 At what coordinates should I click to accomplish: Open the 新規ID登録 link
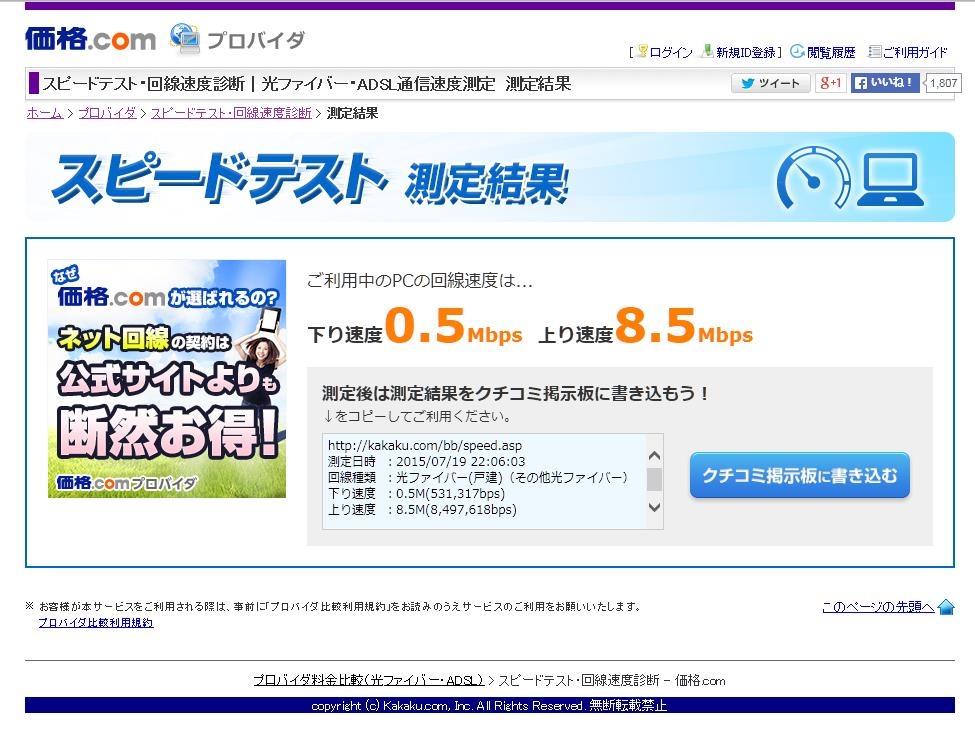pyautogui.click(x=746, y=52)
